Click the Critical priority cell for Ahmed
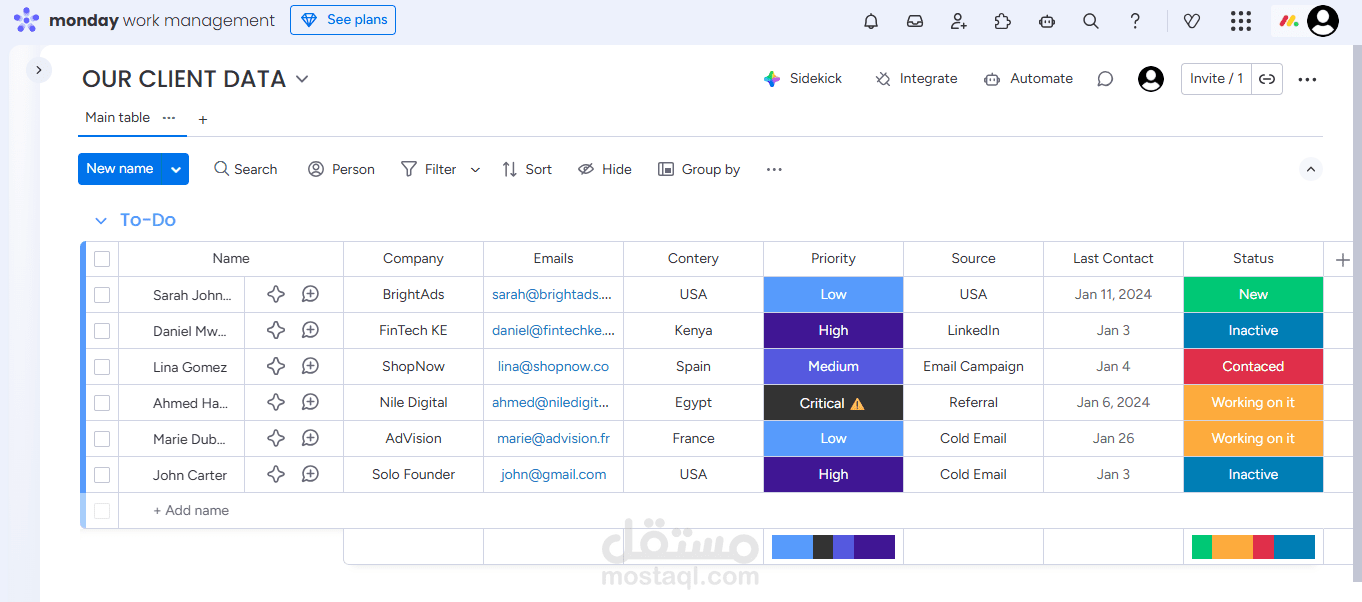 point(833,403)
